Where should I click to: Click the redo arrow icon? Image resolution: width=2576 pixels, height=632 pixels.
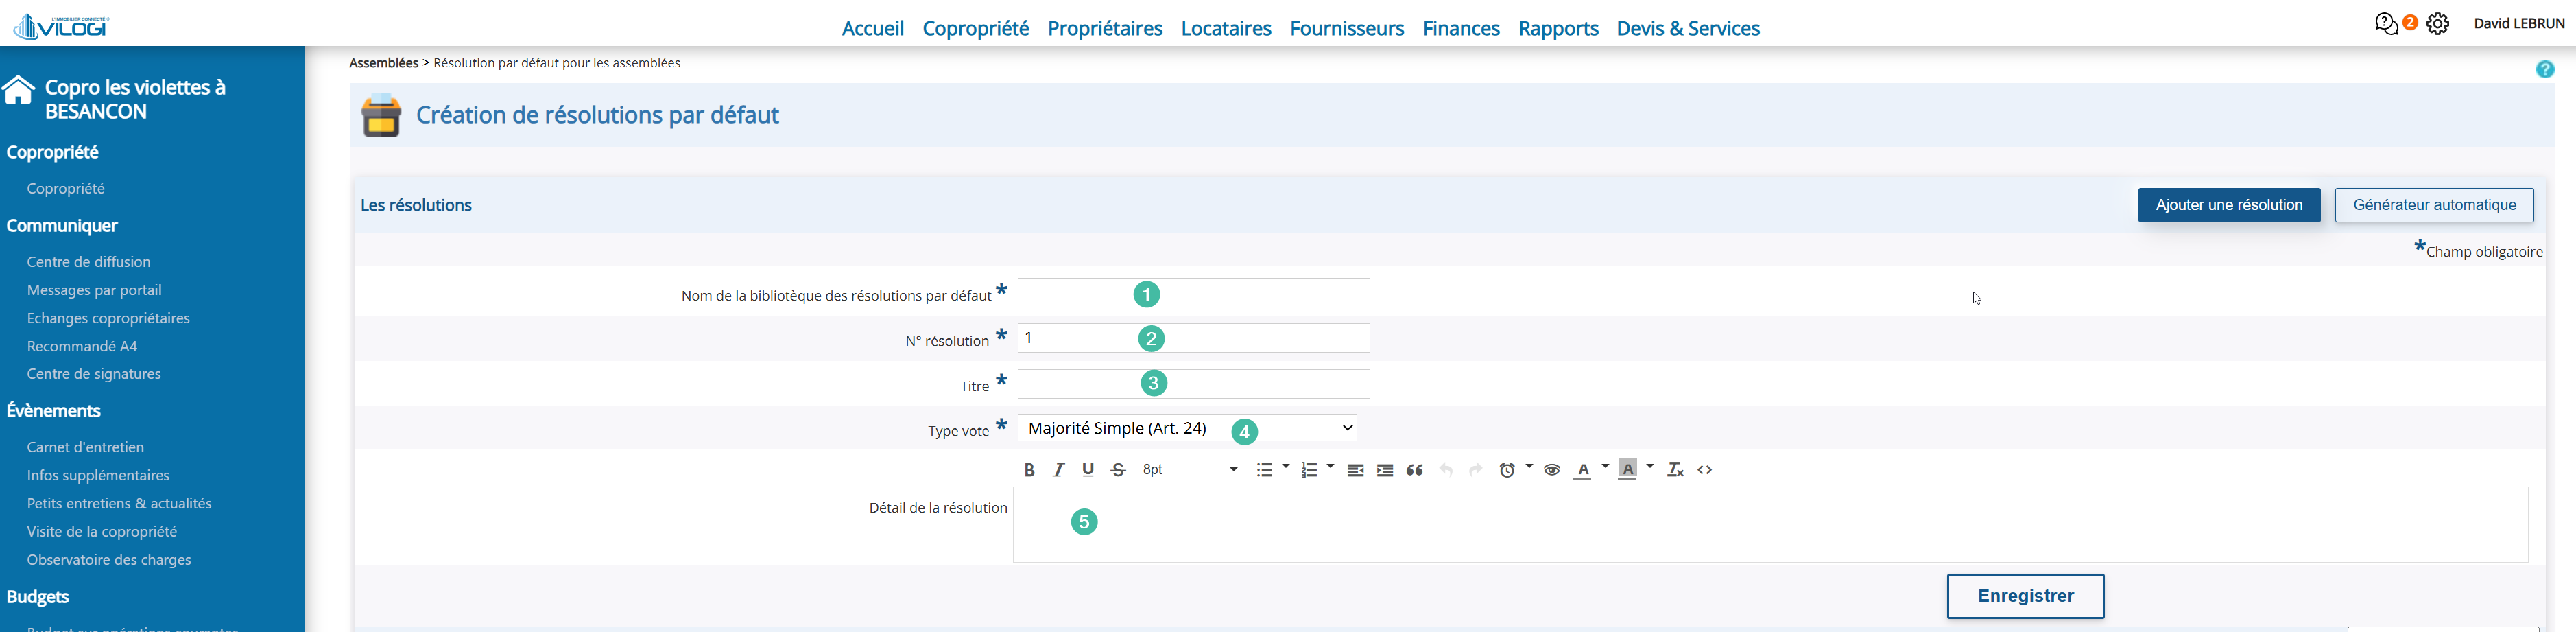(x=1475, y=470)
